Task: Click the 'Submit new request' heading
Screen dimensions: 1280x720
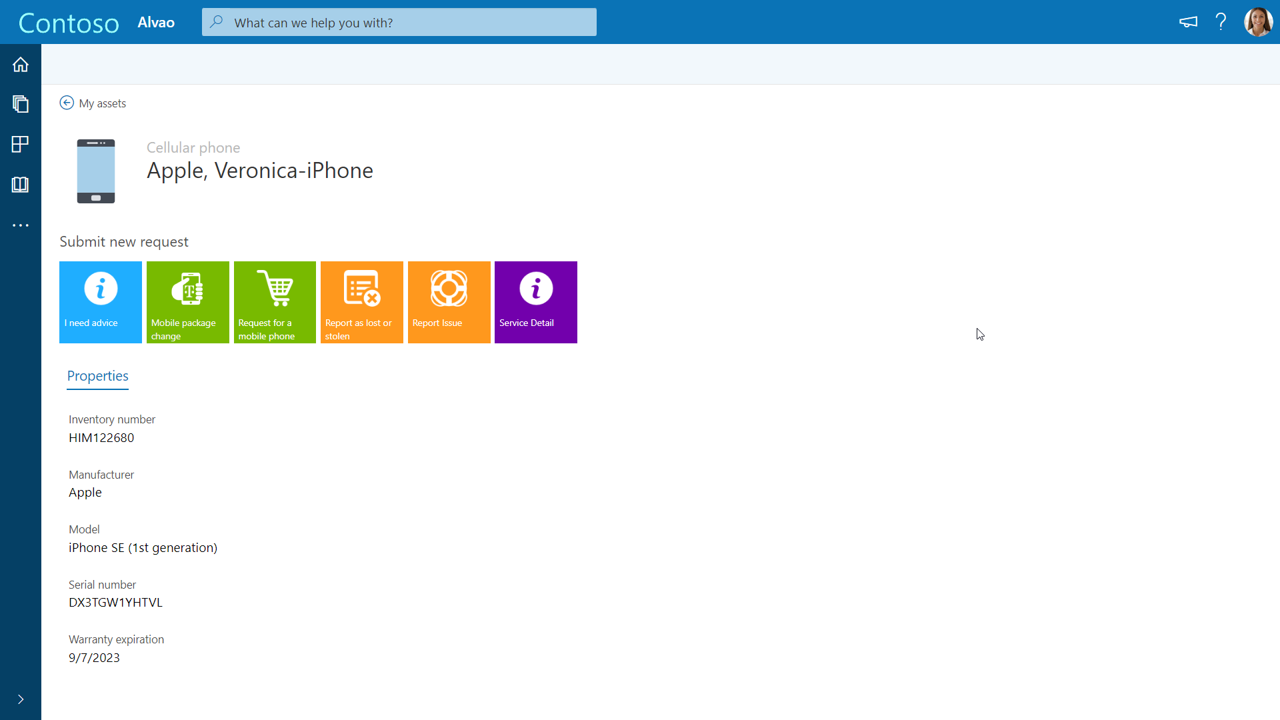Action: [124, 242]
